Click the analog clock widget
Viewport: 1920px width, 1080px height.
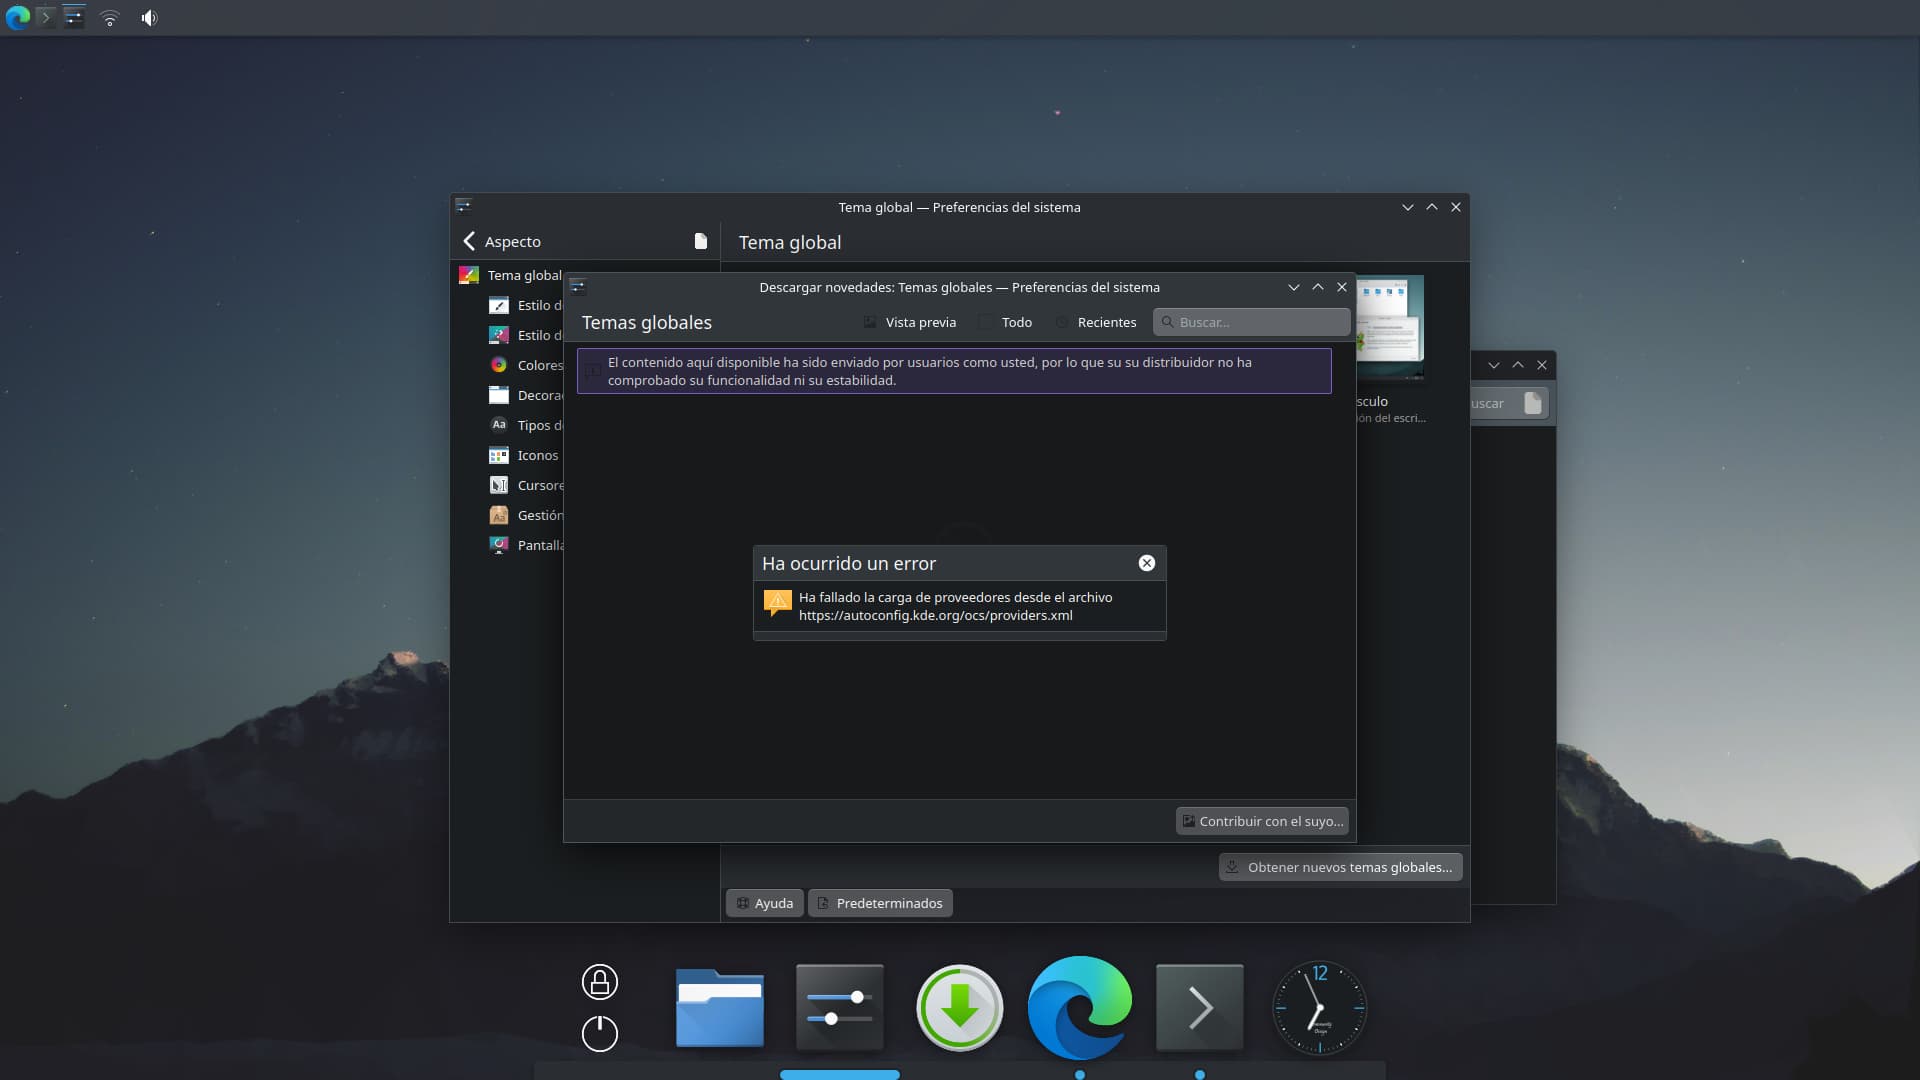1320,1008
